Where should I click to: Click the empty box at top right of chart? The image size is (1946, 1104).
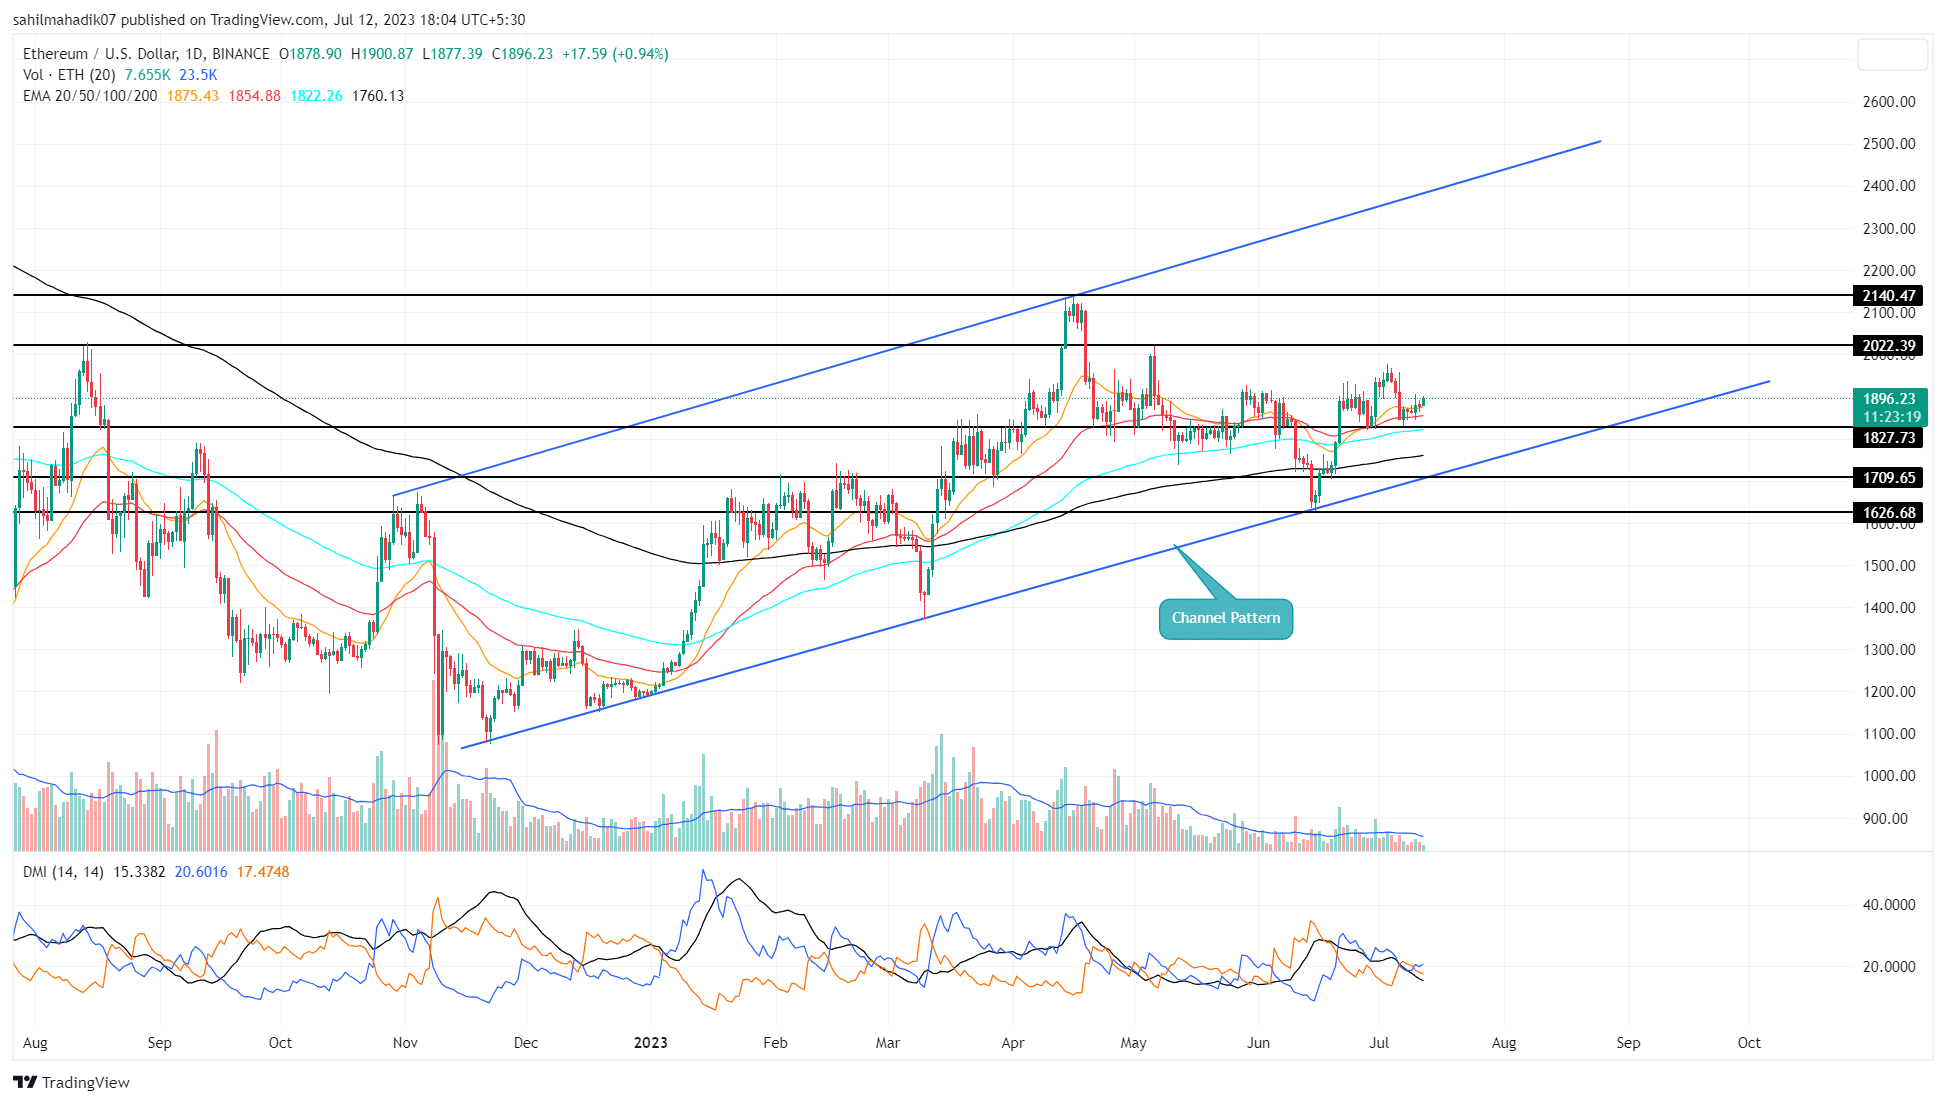click(1892, 54)
